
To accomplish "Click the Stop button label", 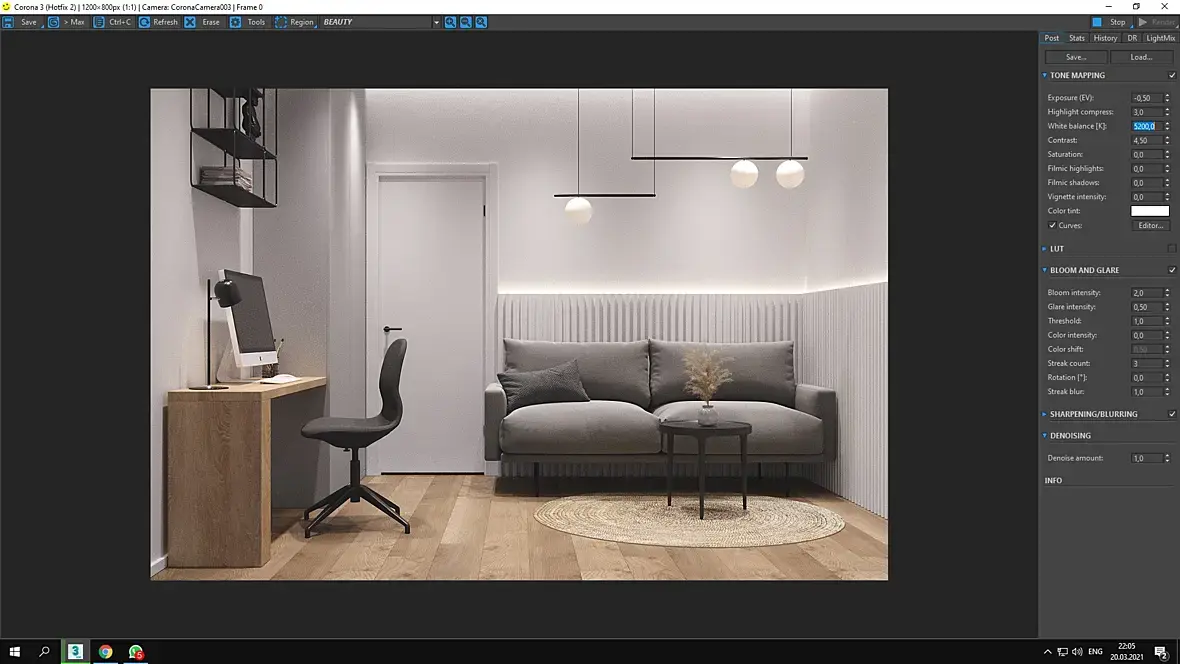I will (x=1118, y=22).
